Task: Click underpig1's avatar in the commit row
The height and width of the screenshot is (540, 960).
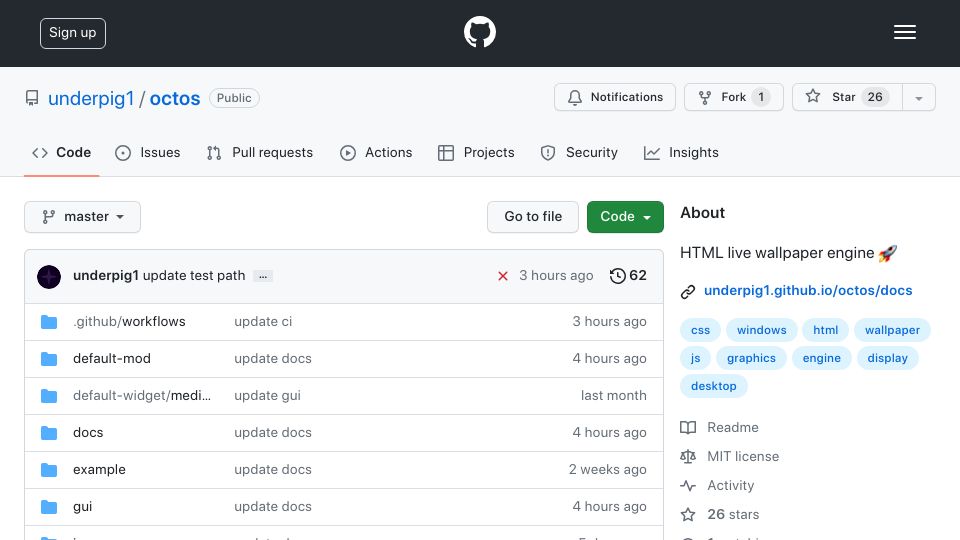Action: click(x=49, y=277)
